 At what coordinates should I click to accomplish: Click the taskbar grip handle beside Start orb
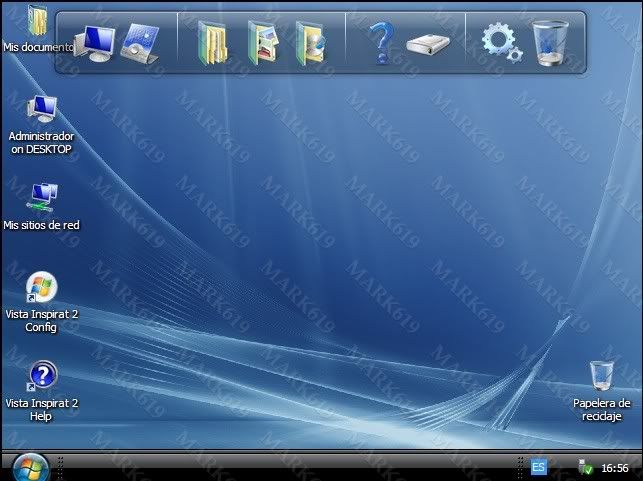[60, 467]
